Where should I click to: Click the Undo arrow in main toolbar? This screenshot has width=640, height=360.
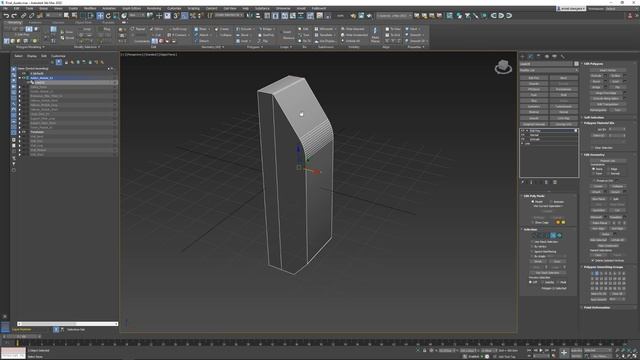(6, 16)
